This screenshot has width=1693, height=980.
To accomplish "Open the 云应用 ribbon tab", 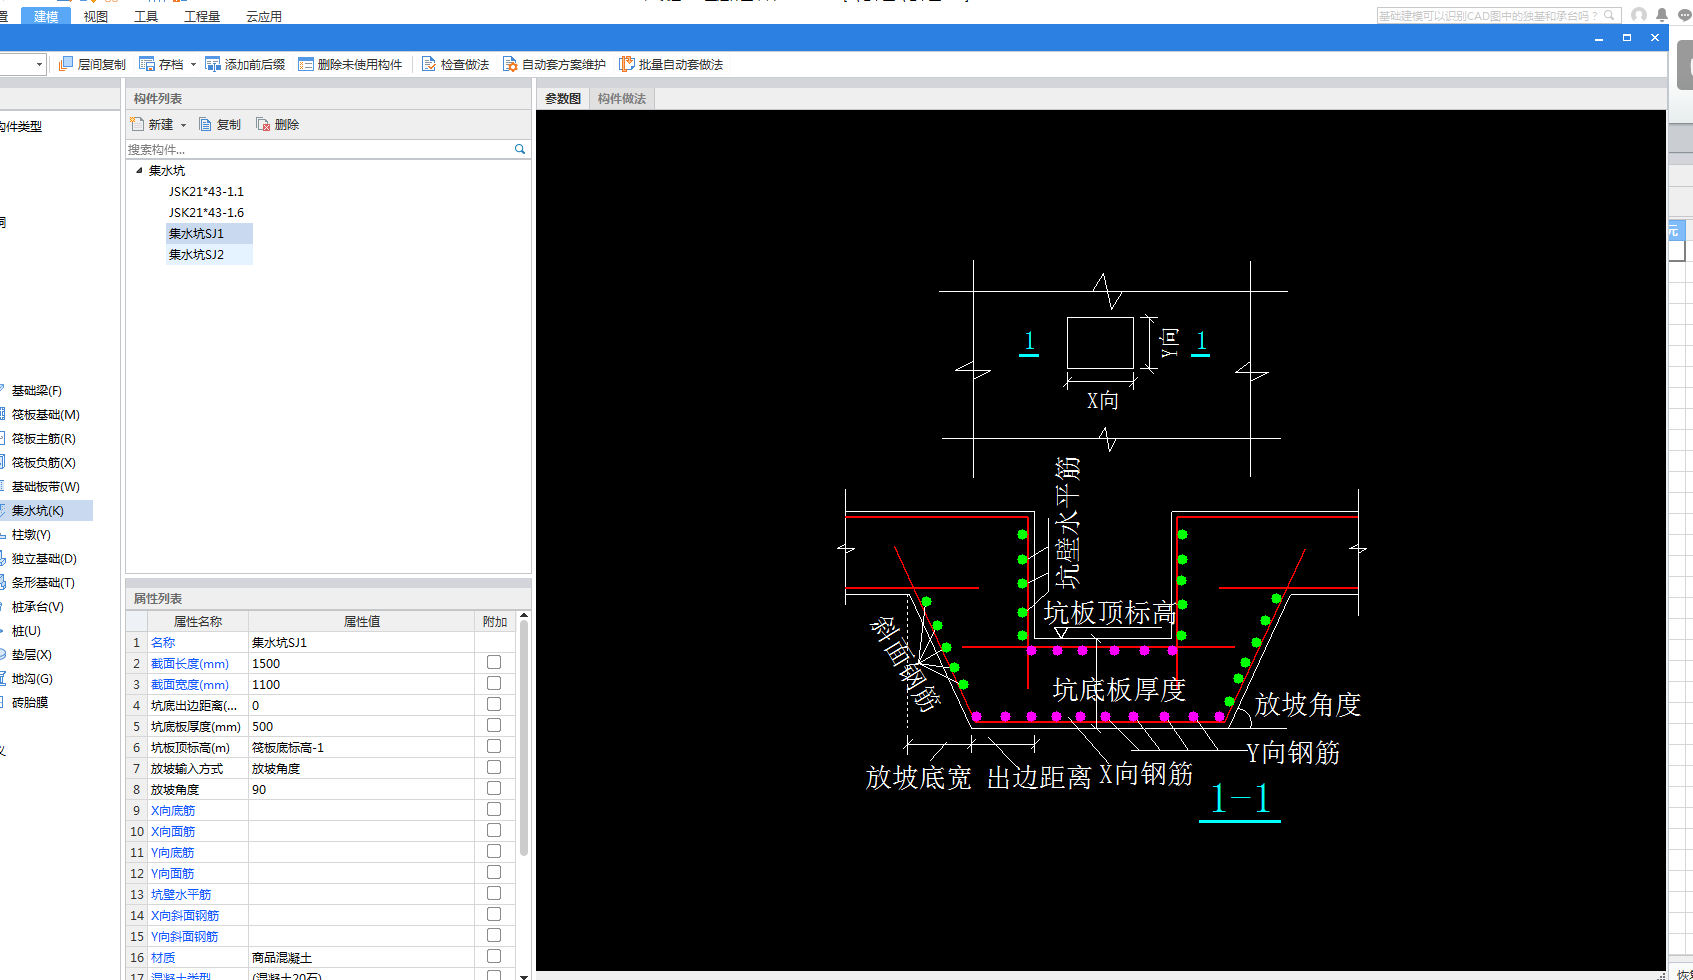I will [x=264, y=16].
